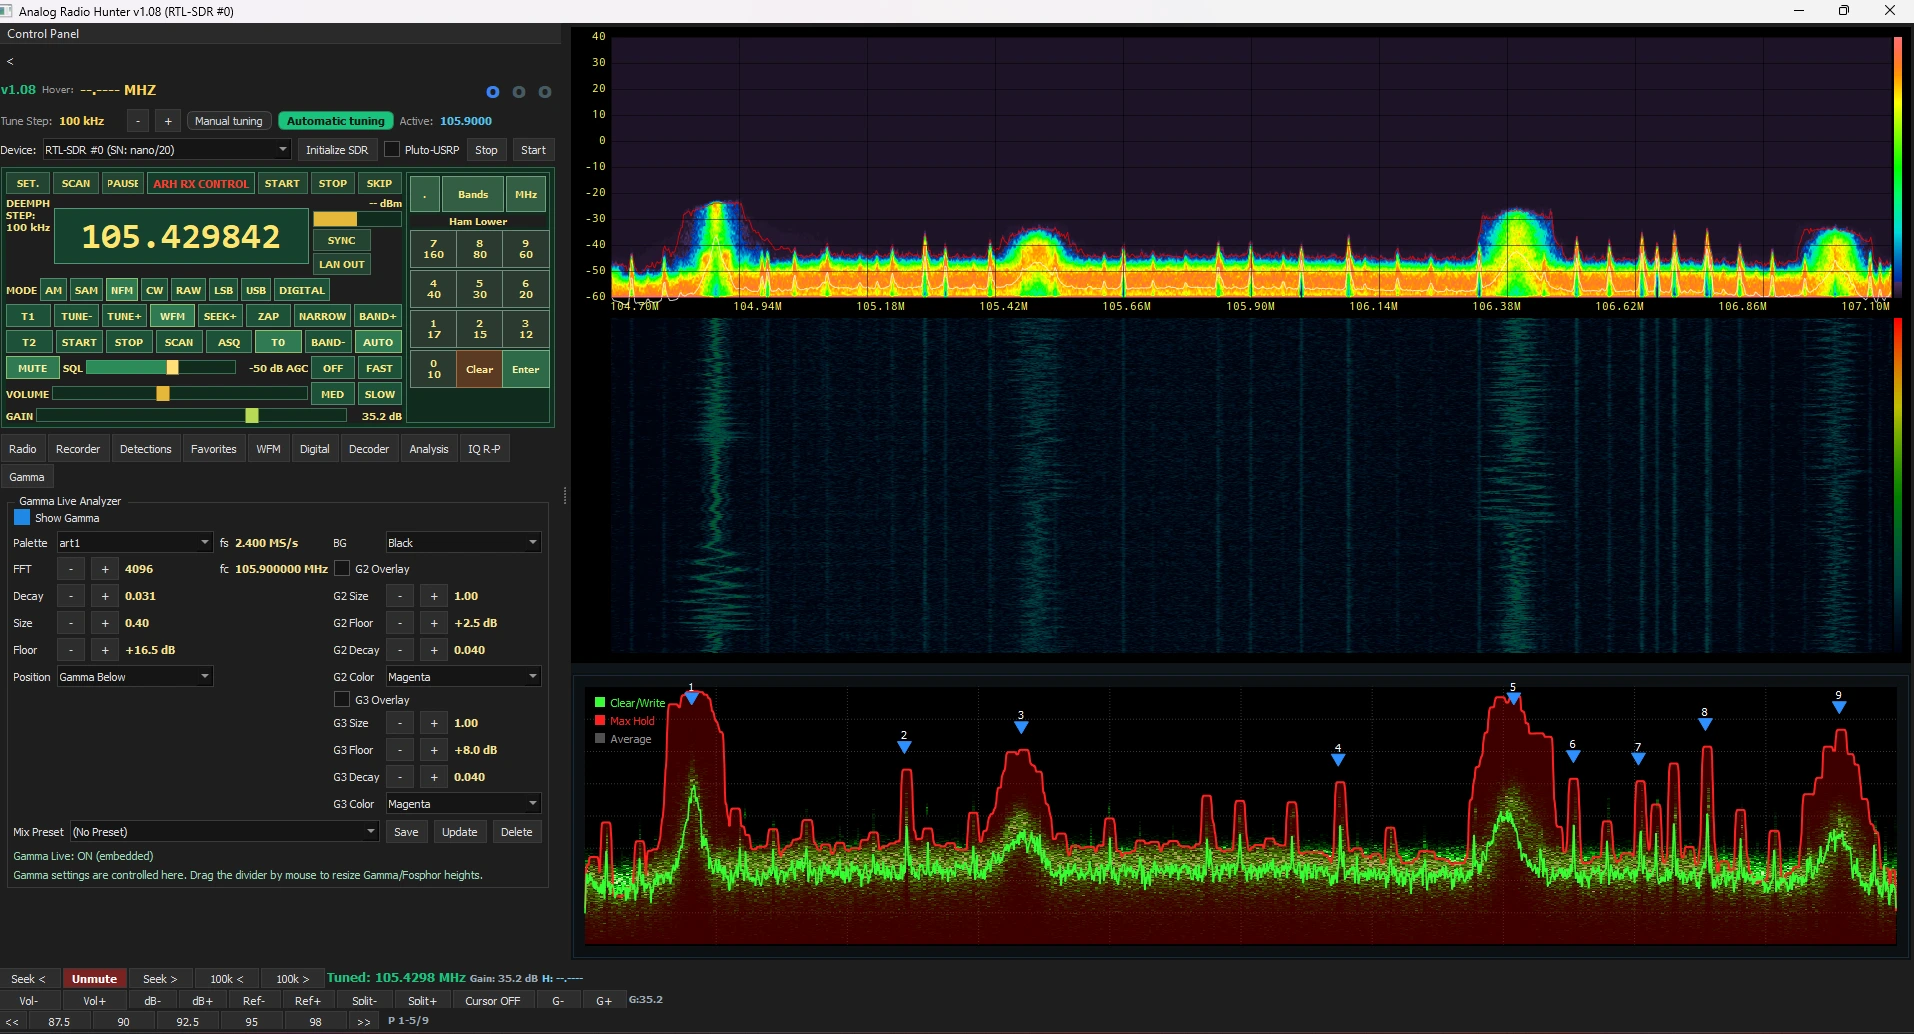Switch to the Recorder tab

tap(77, 448)
